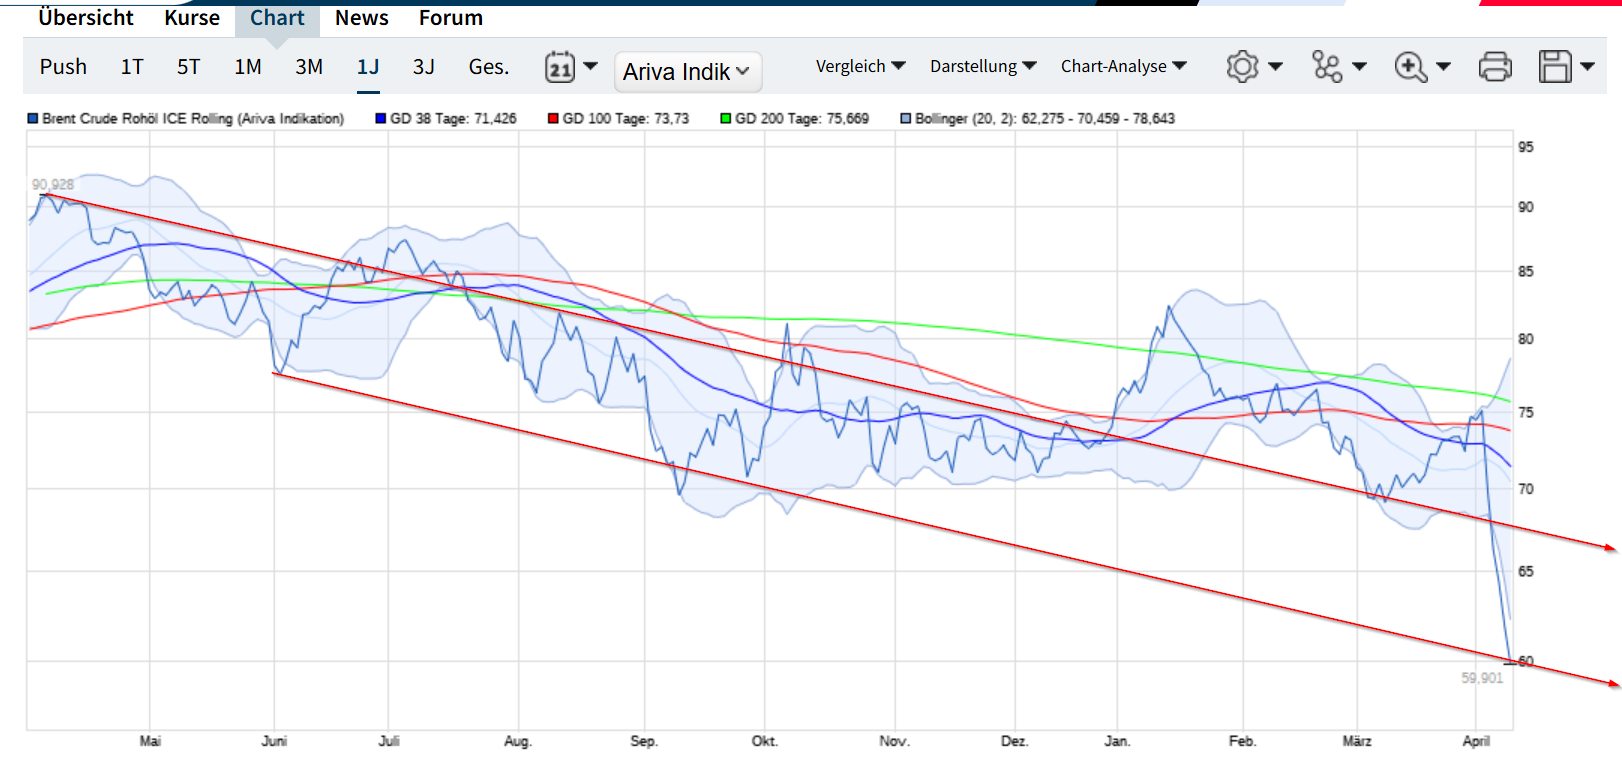Open chart settings gear icon

point(1242,67)
